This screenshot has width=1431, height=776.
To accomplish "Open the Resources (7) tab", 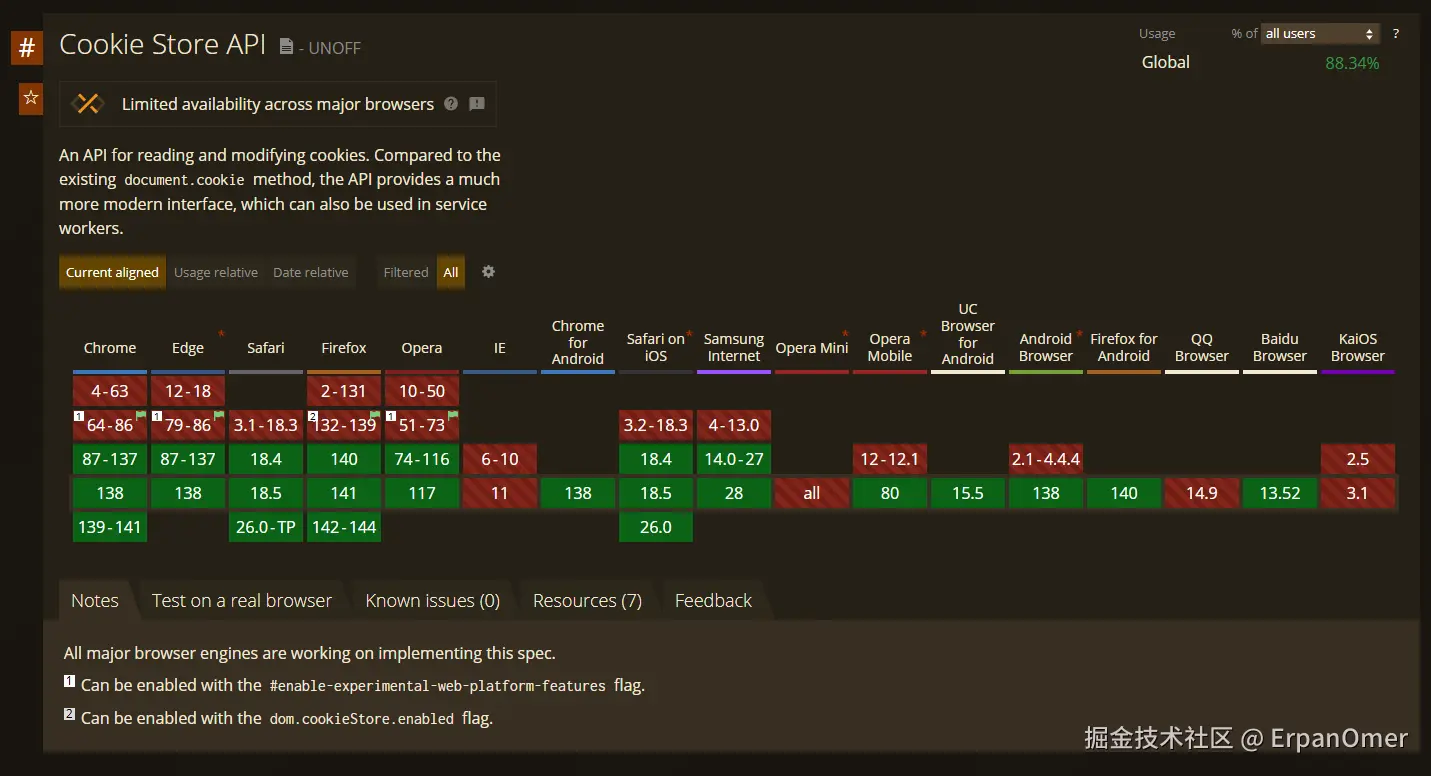I will [587, 600].
